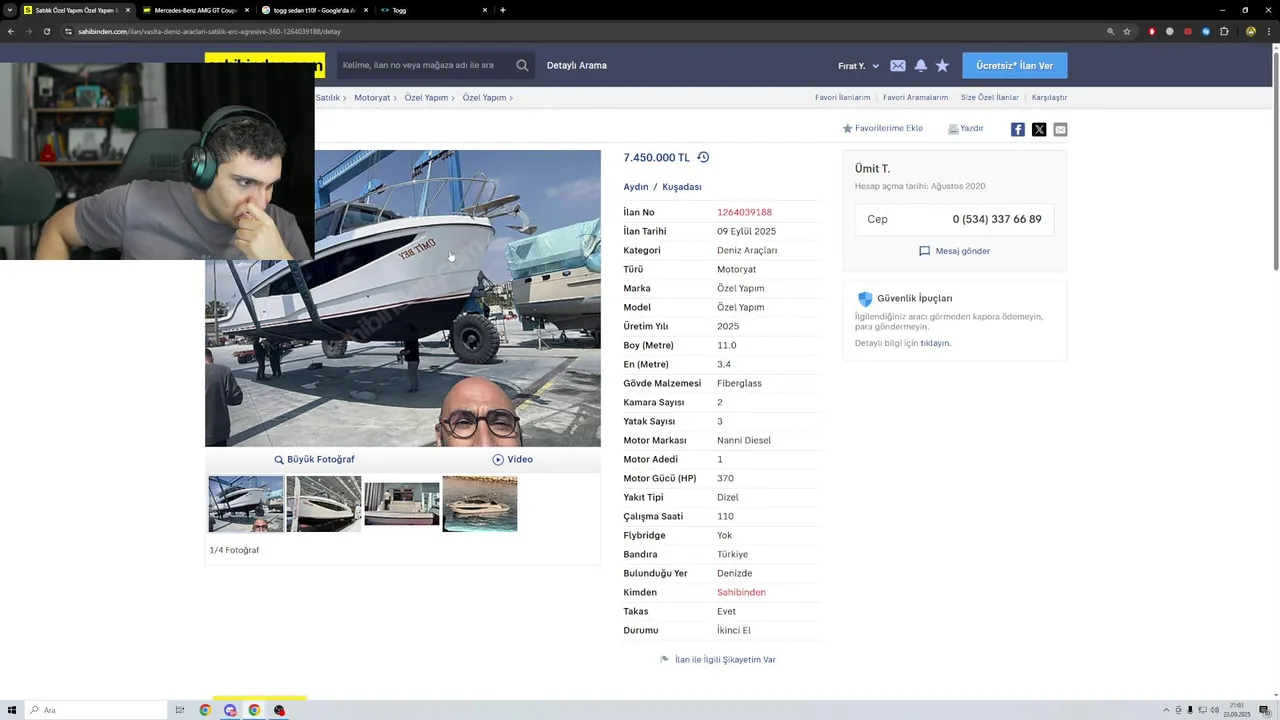Share listing on Facebook
This screenshot has width=1280, height=720.
1018,129
